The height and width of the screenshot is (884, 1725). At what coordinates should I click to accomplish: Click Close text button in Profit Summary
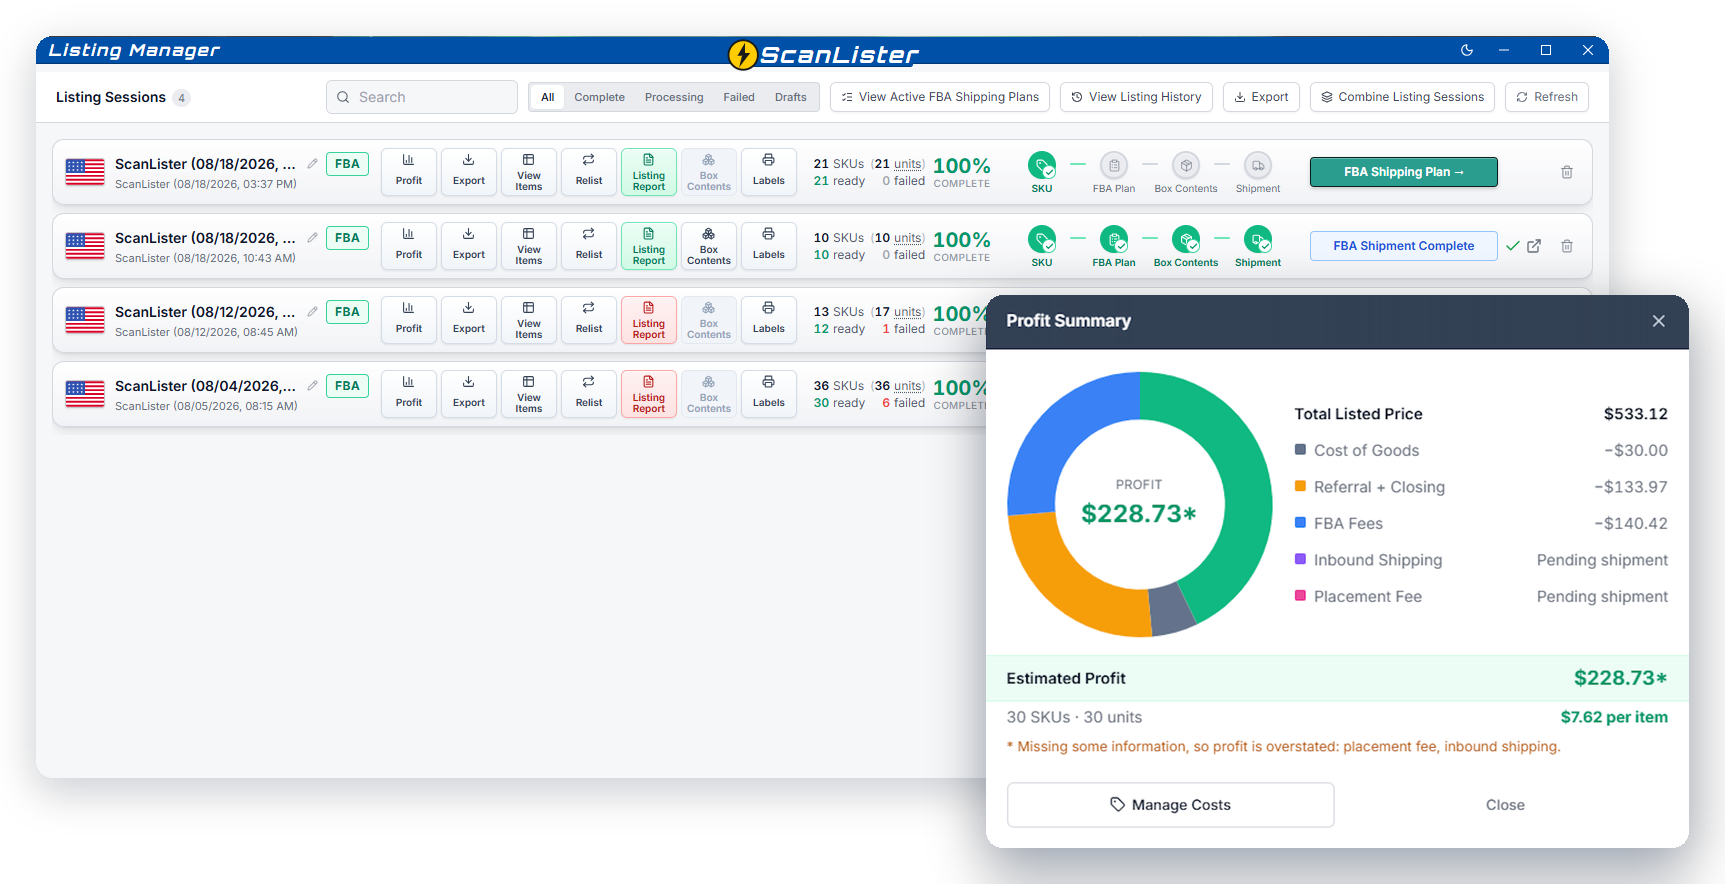1505,805
